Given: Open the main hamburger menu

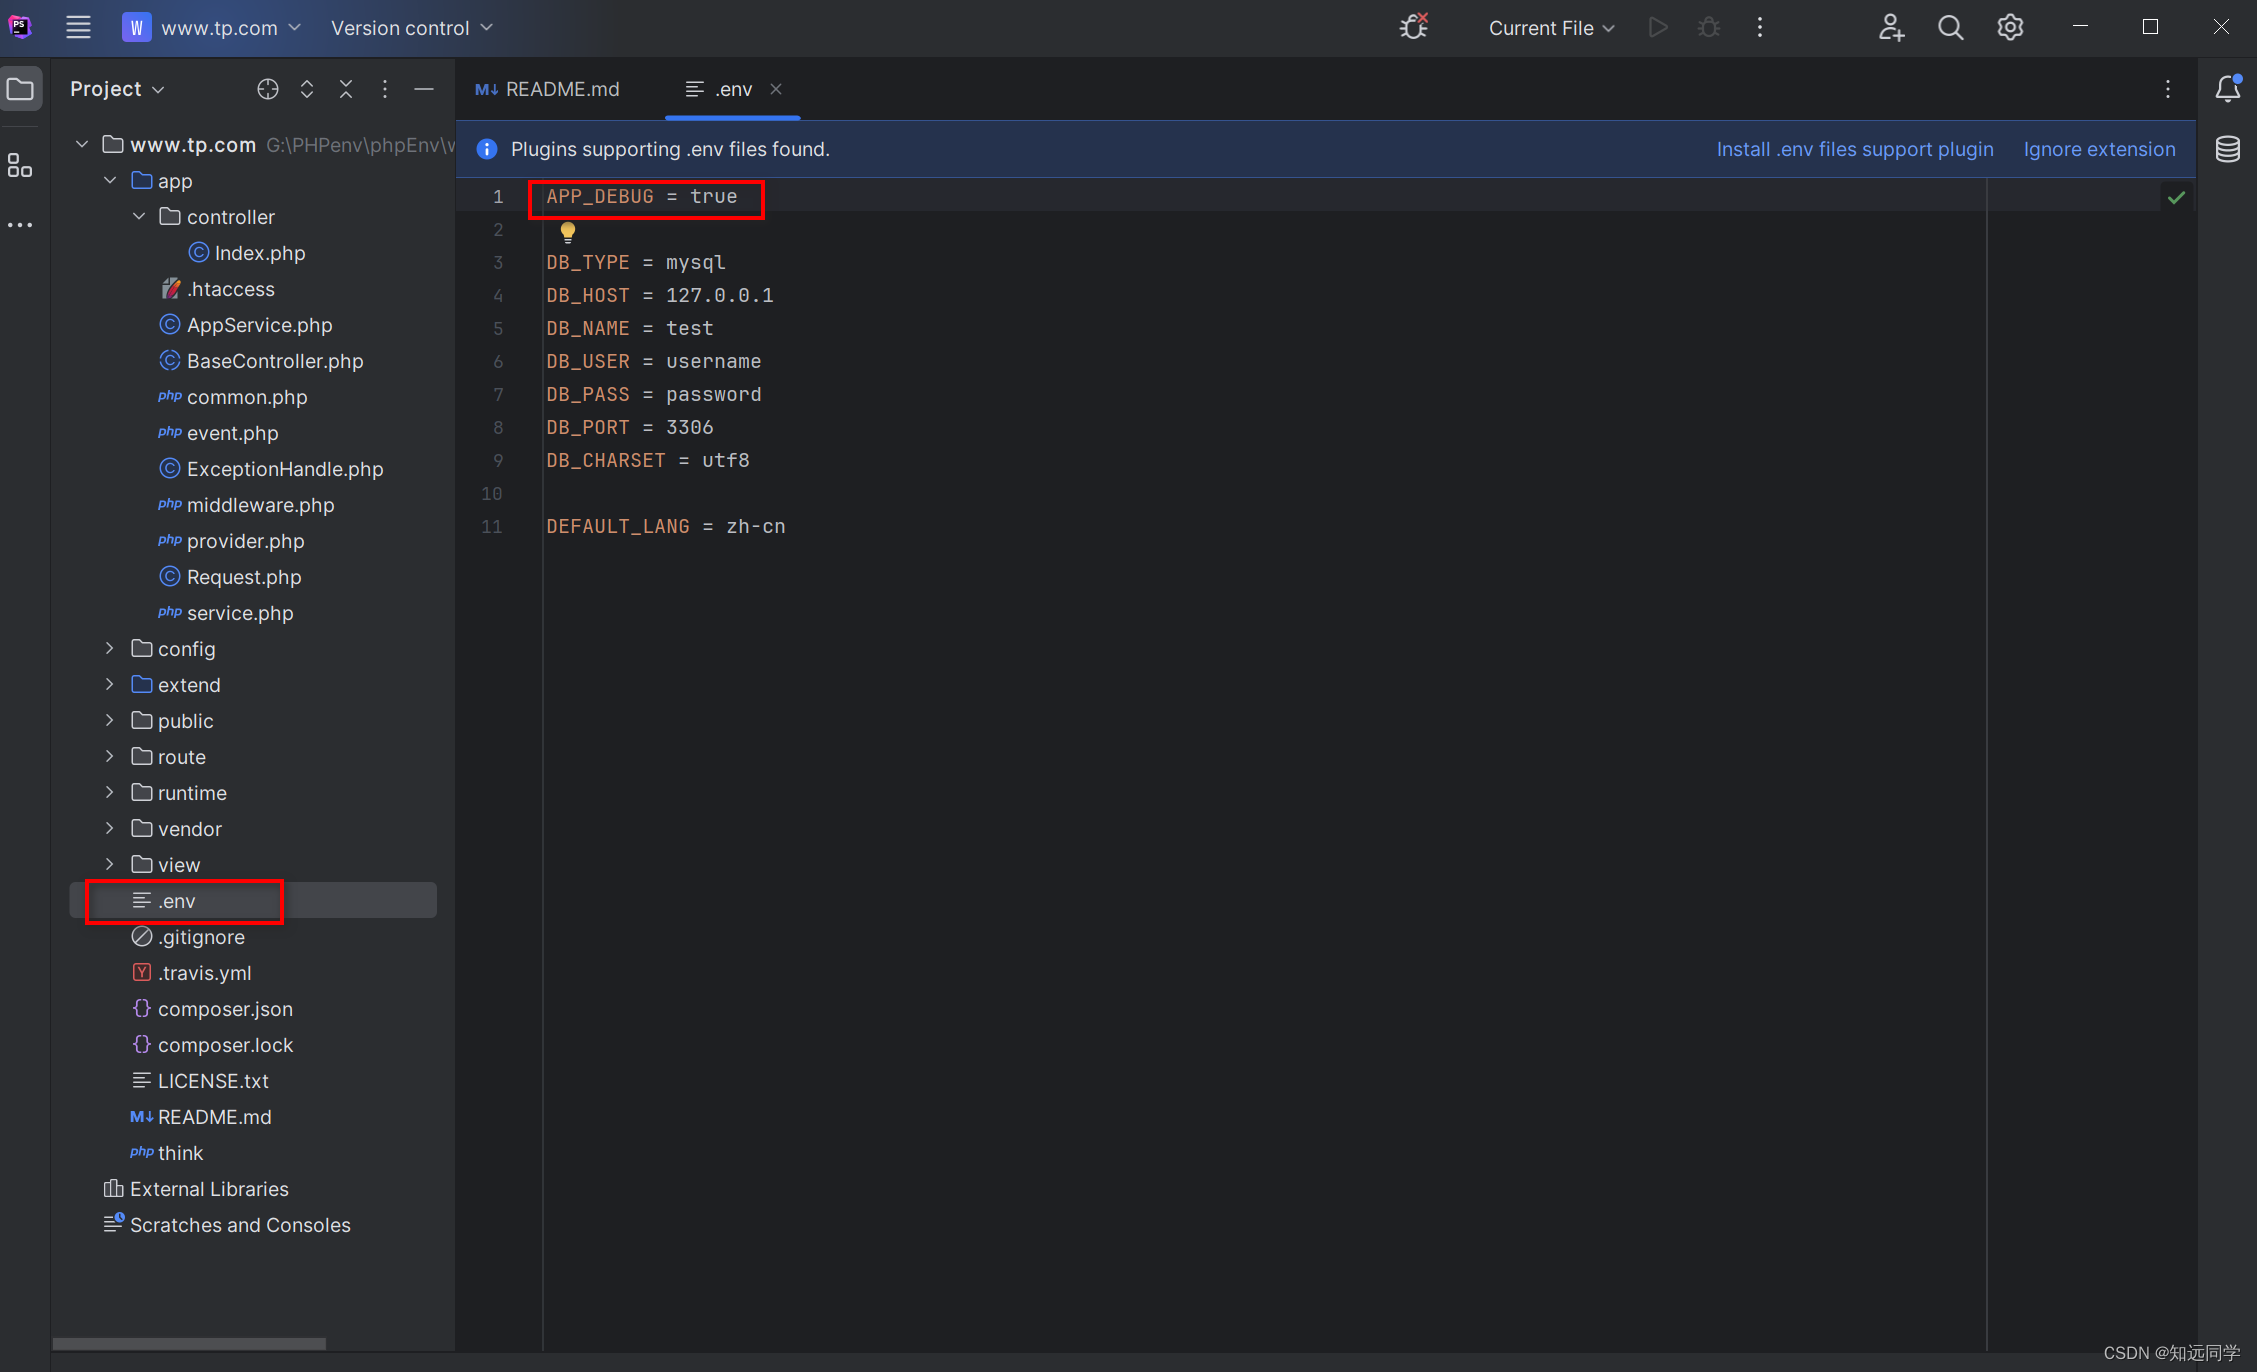Looking at the screenshot, I should tap(78, 28).
